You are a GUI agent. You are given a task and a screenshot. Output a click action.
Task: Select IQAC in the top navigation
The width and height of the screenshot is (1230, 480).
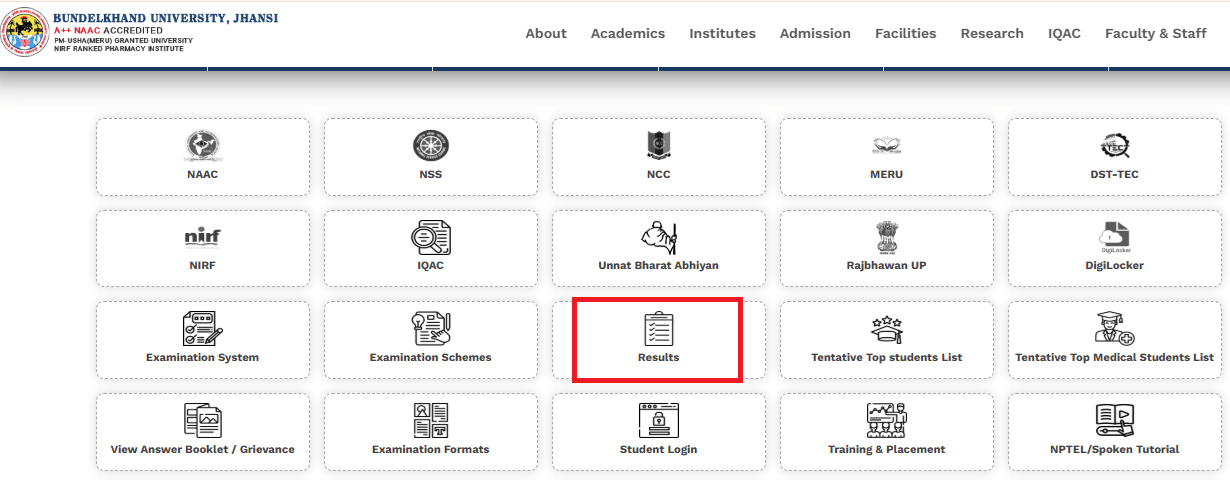point(1064,33)
